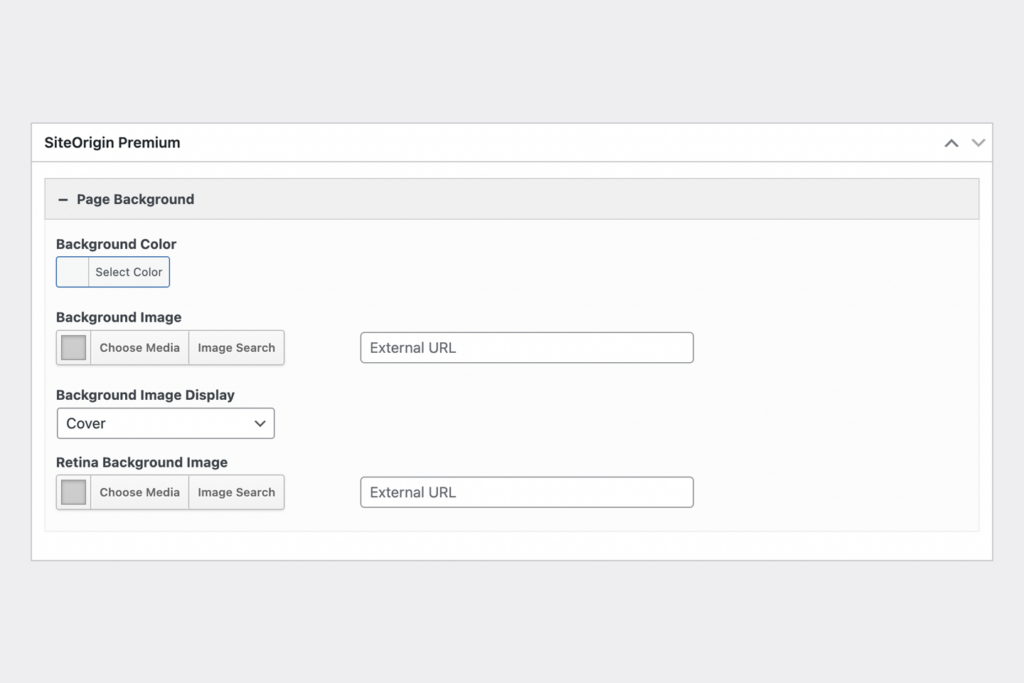Choose Media for the Retina Background Image
The width and height of the screenshot is (1024, 683).
(x=139, y=492)
